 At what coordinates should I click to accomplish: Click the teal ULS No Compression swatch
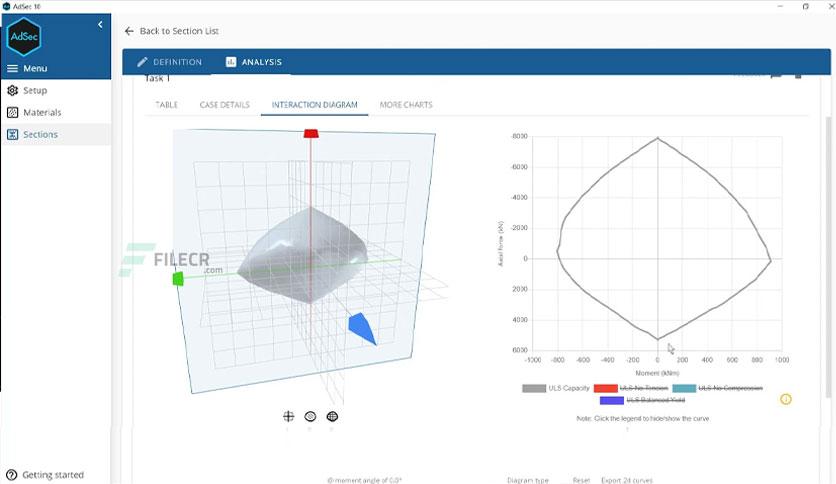click(684, 388)
